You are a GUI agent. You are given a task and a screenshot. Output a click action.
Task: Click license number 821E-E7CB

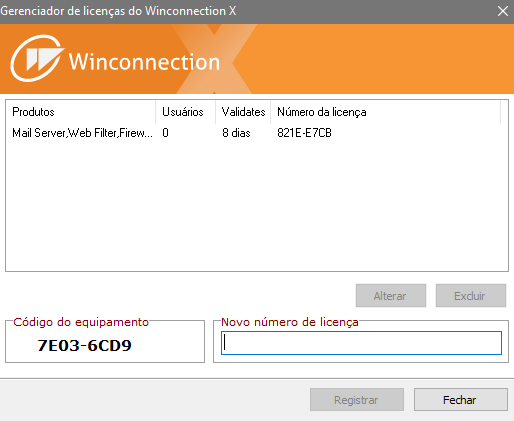[x=304, y=133]
